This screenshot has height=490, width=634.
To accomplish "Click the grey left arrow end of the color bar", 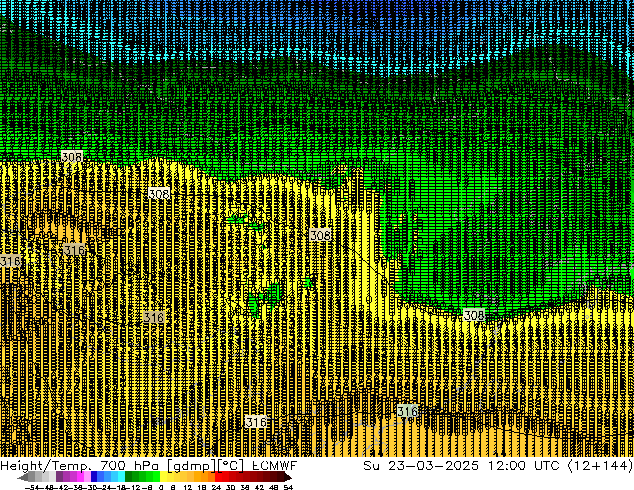I will pos(23,477).
